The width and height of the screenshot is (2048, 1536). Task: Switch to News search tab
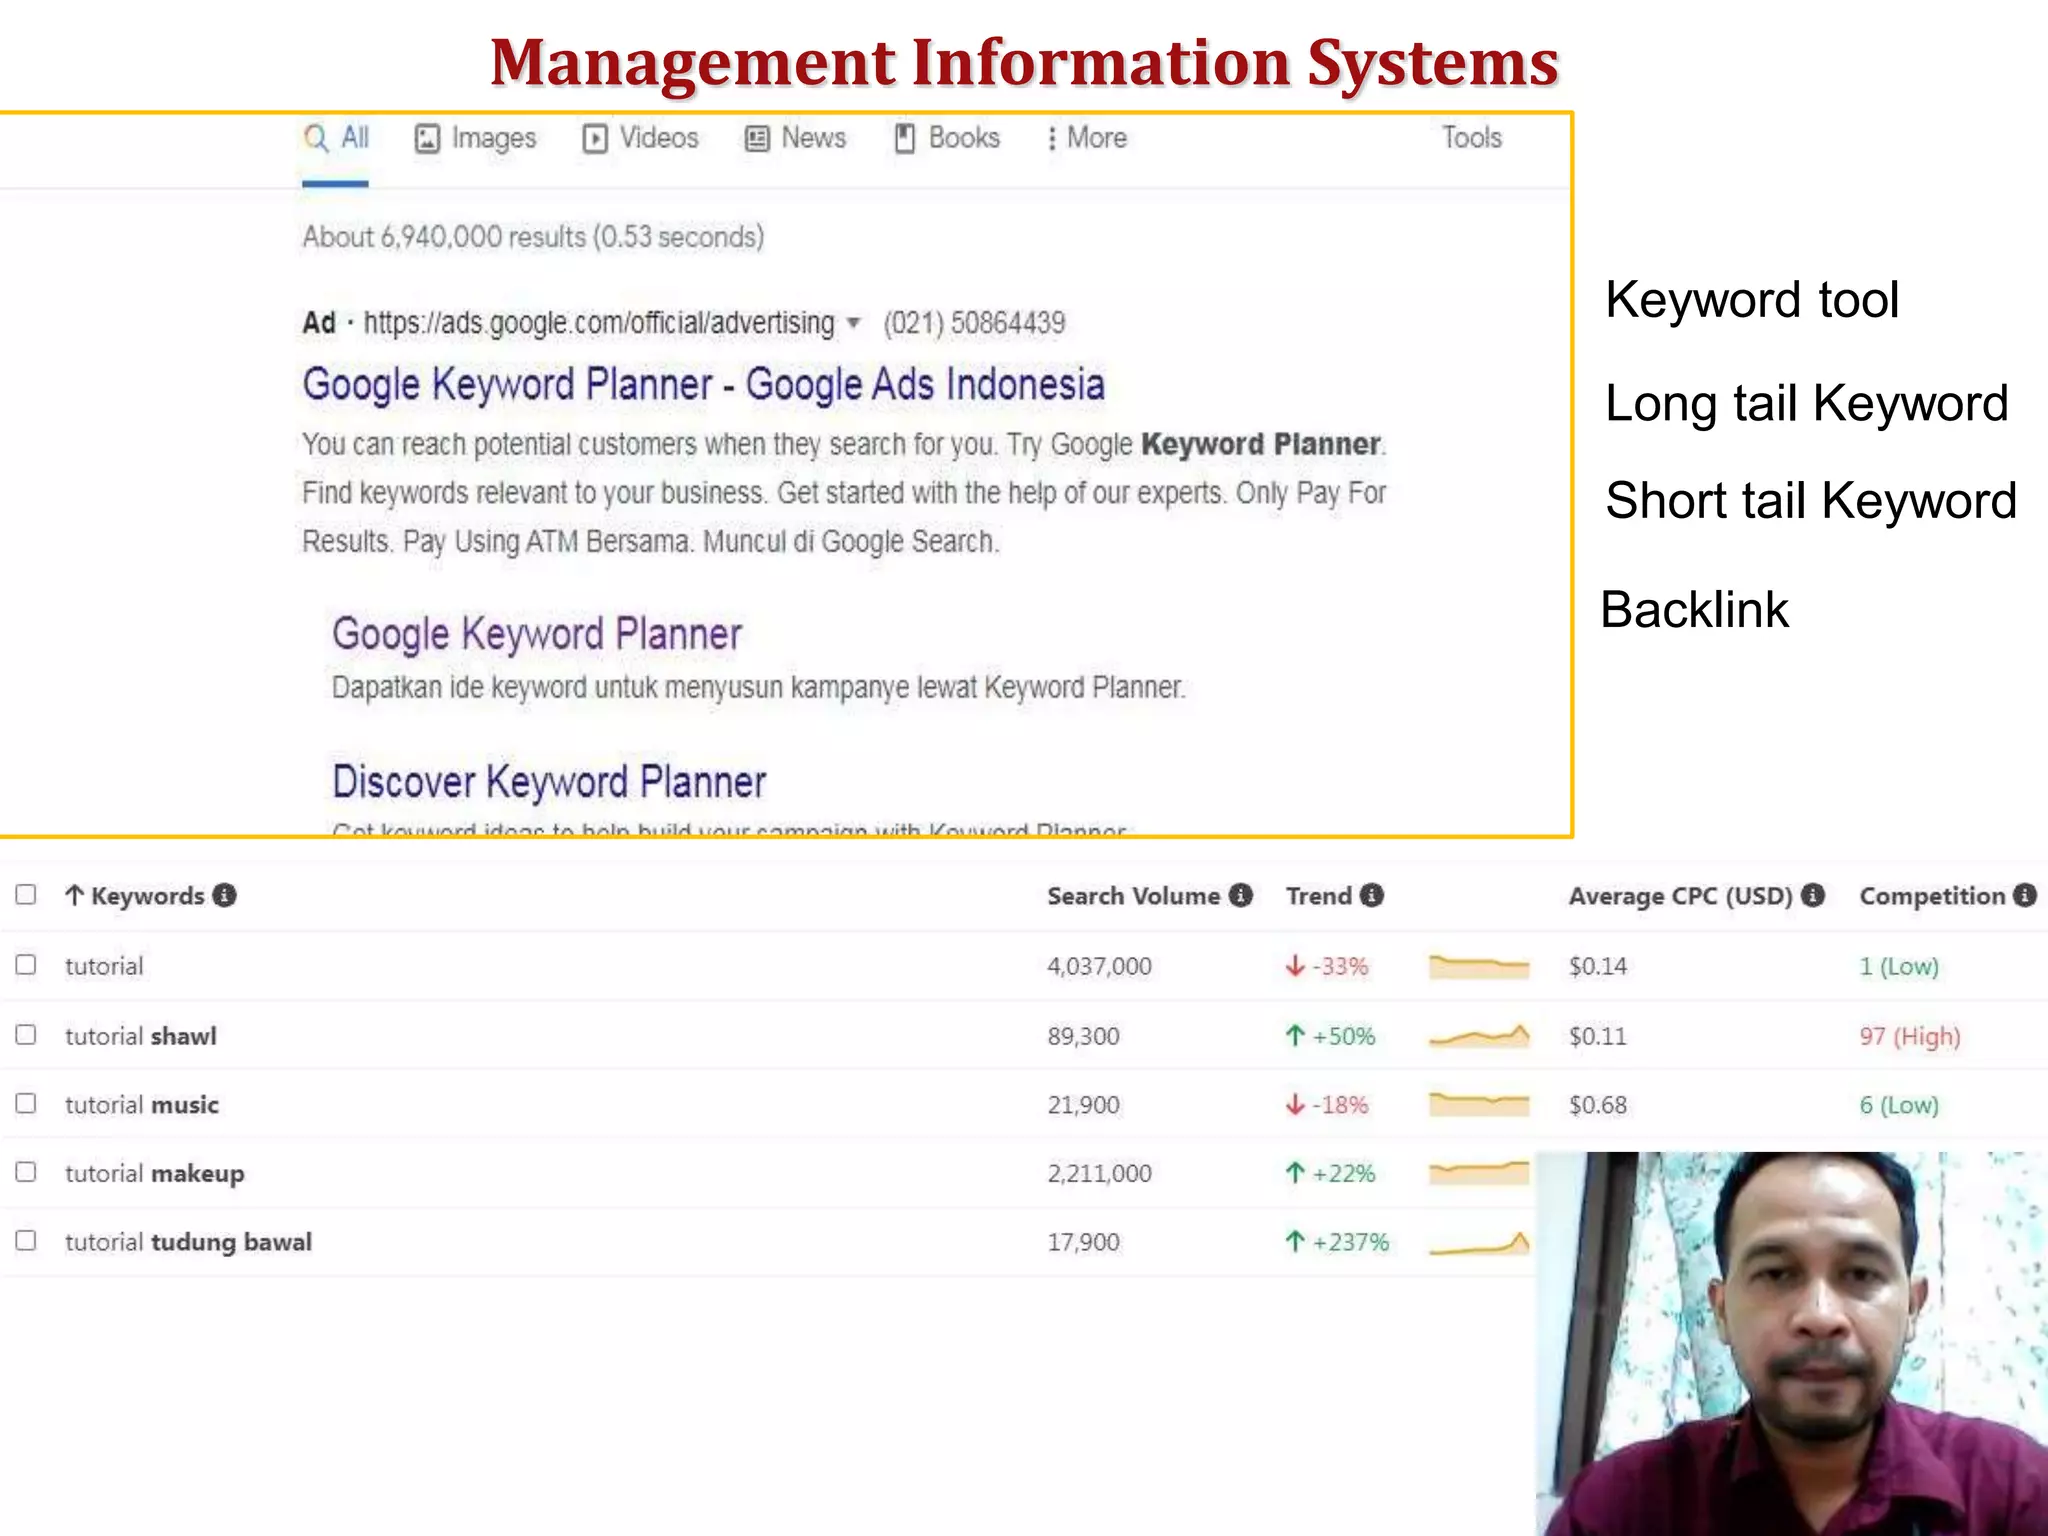(796, 138)
